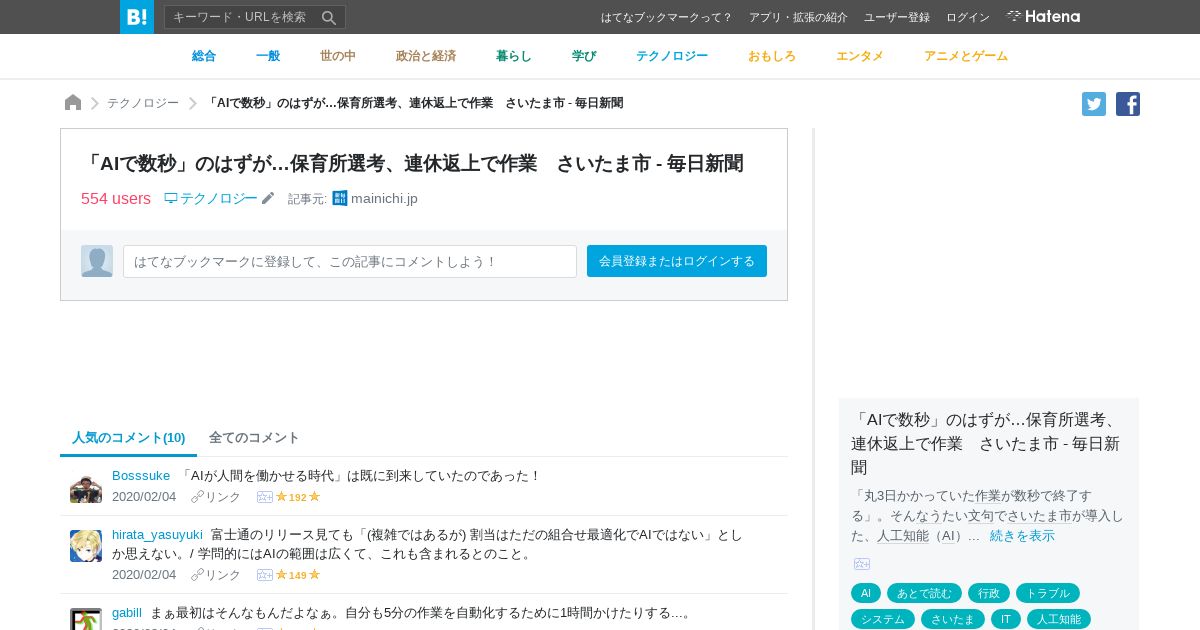Open はてなブックマークって？ link
1200x630 pixels.
pos(667,17)
